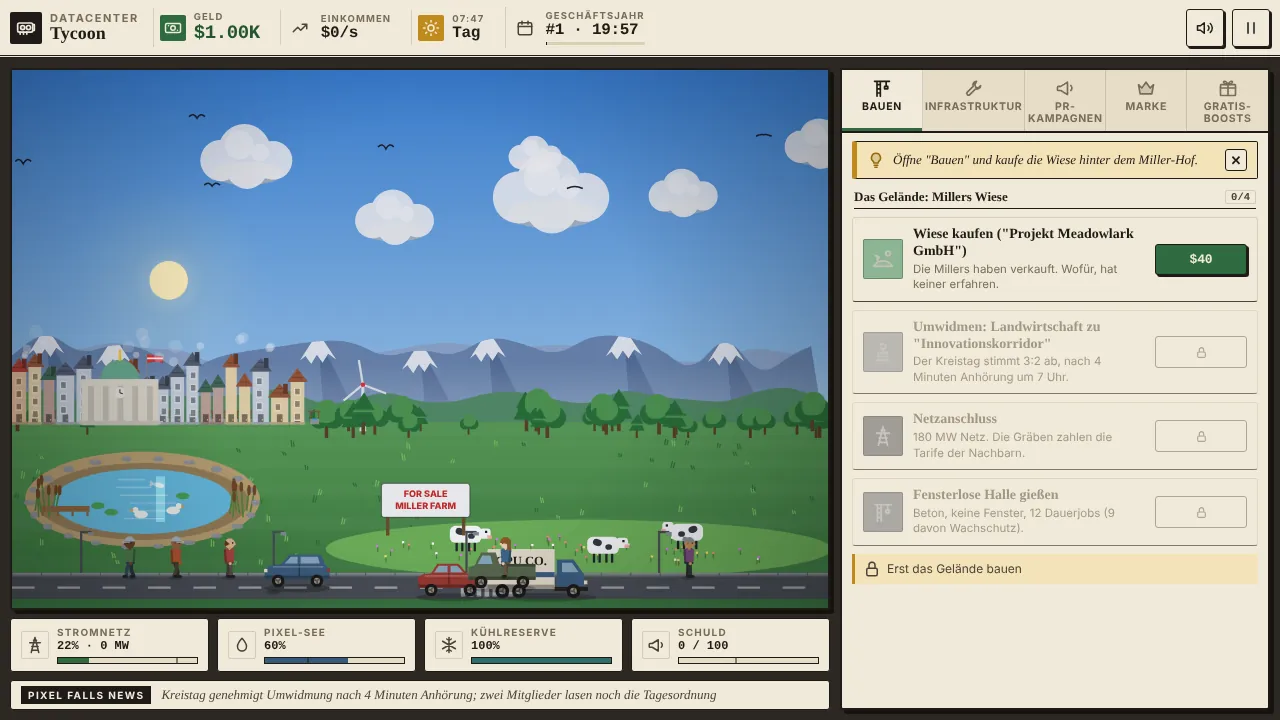Click the sun in the sky

pyautogui.click(x=169, y=280)
